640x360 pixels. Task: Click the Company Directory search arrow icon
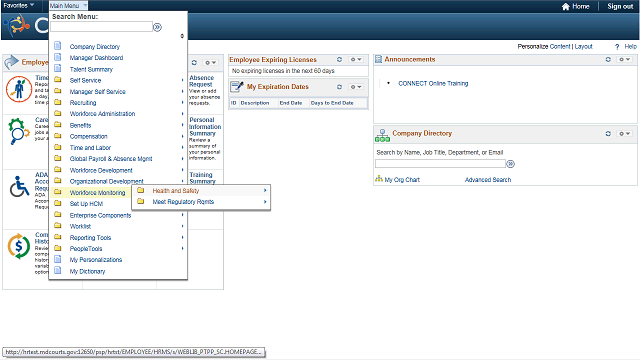510,164
